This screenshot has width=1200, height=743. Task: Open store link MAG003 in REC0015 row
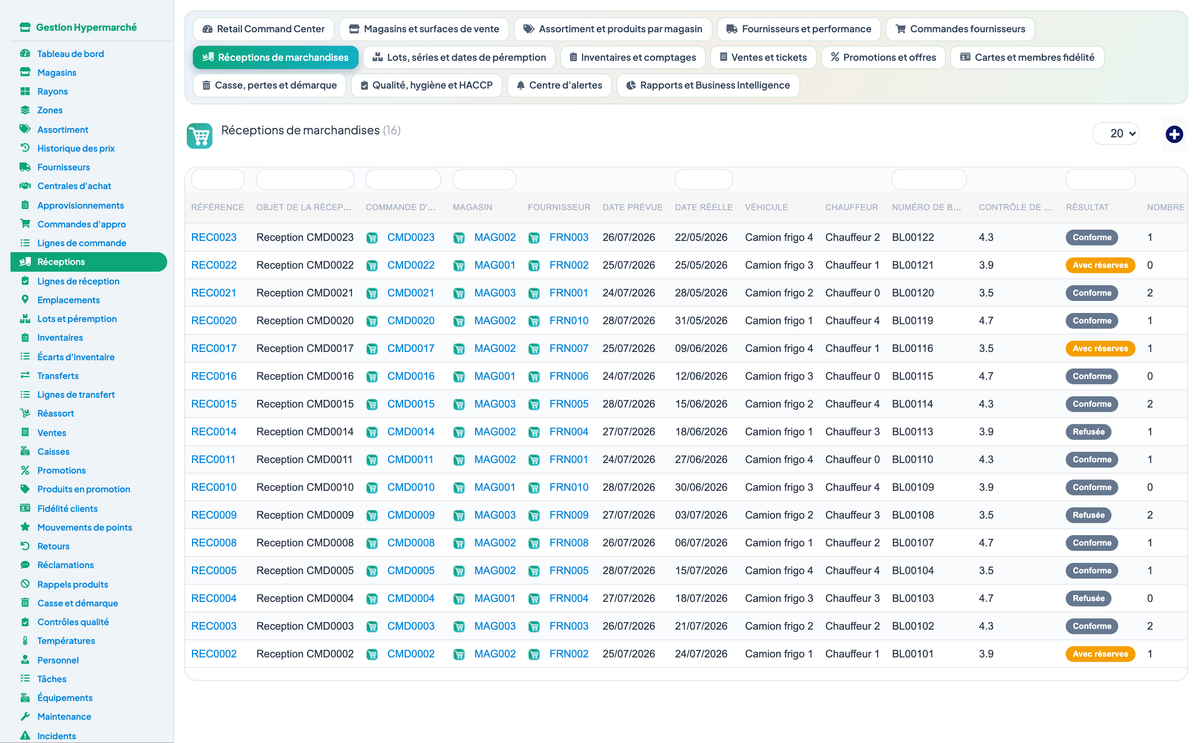tap(495, 404)
